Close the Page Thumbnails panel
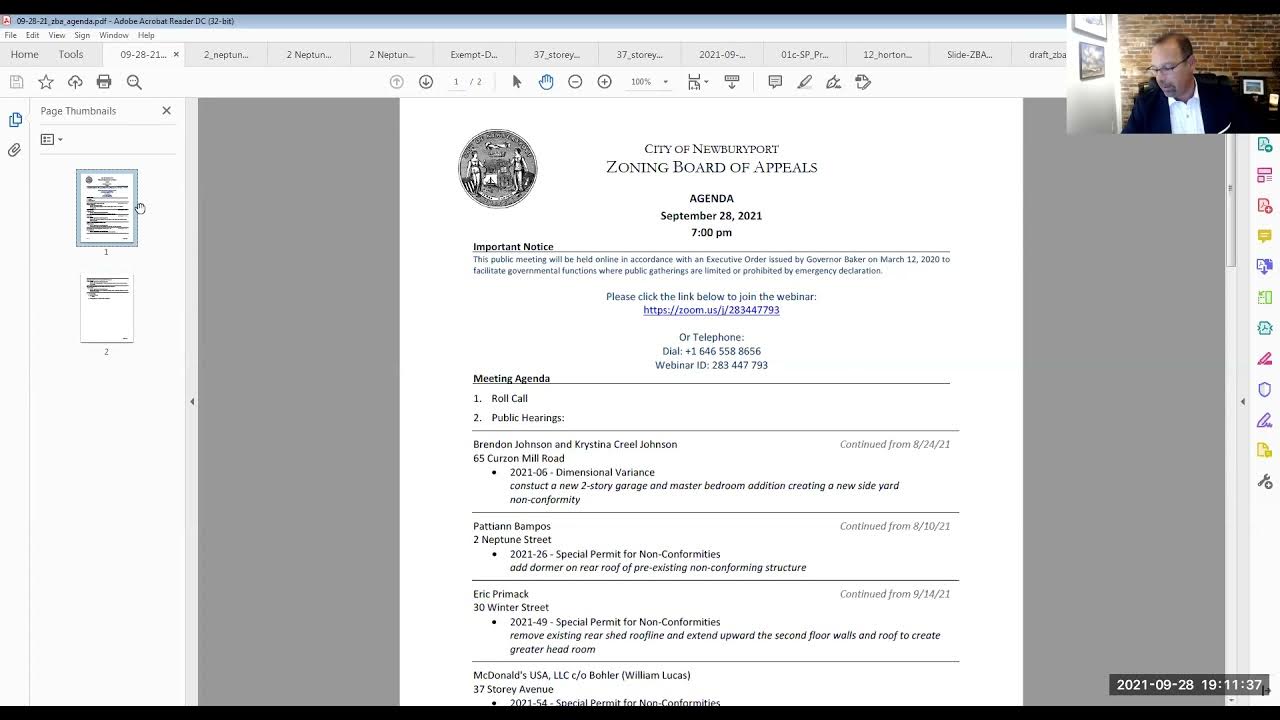The image size is (1280, 720). 167,111
